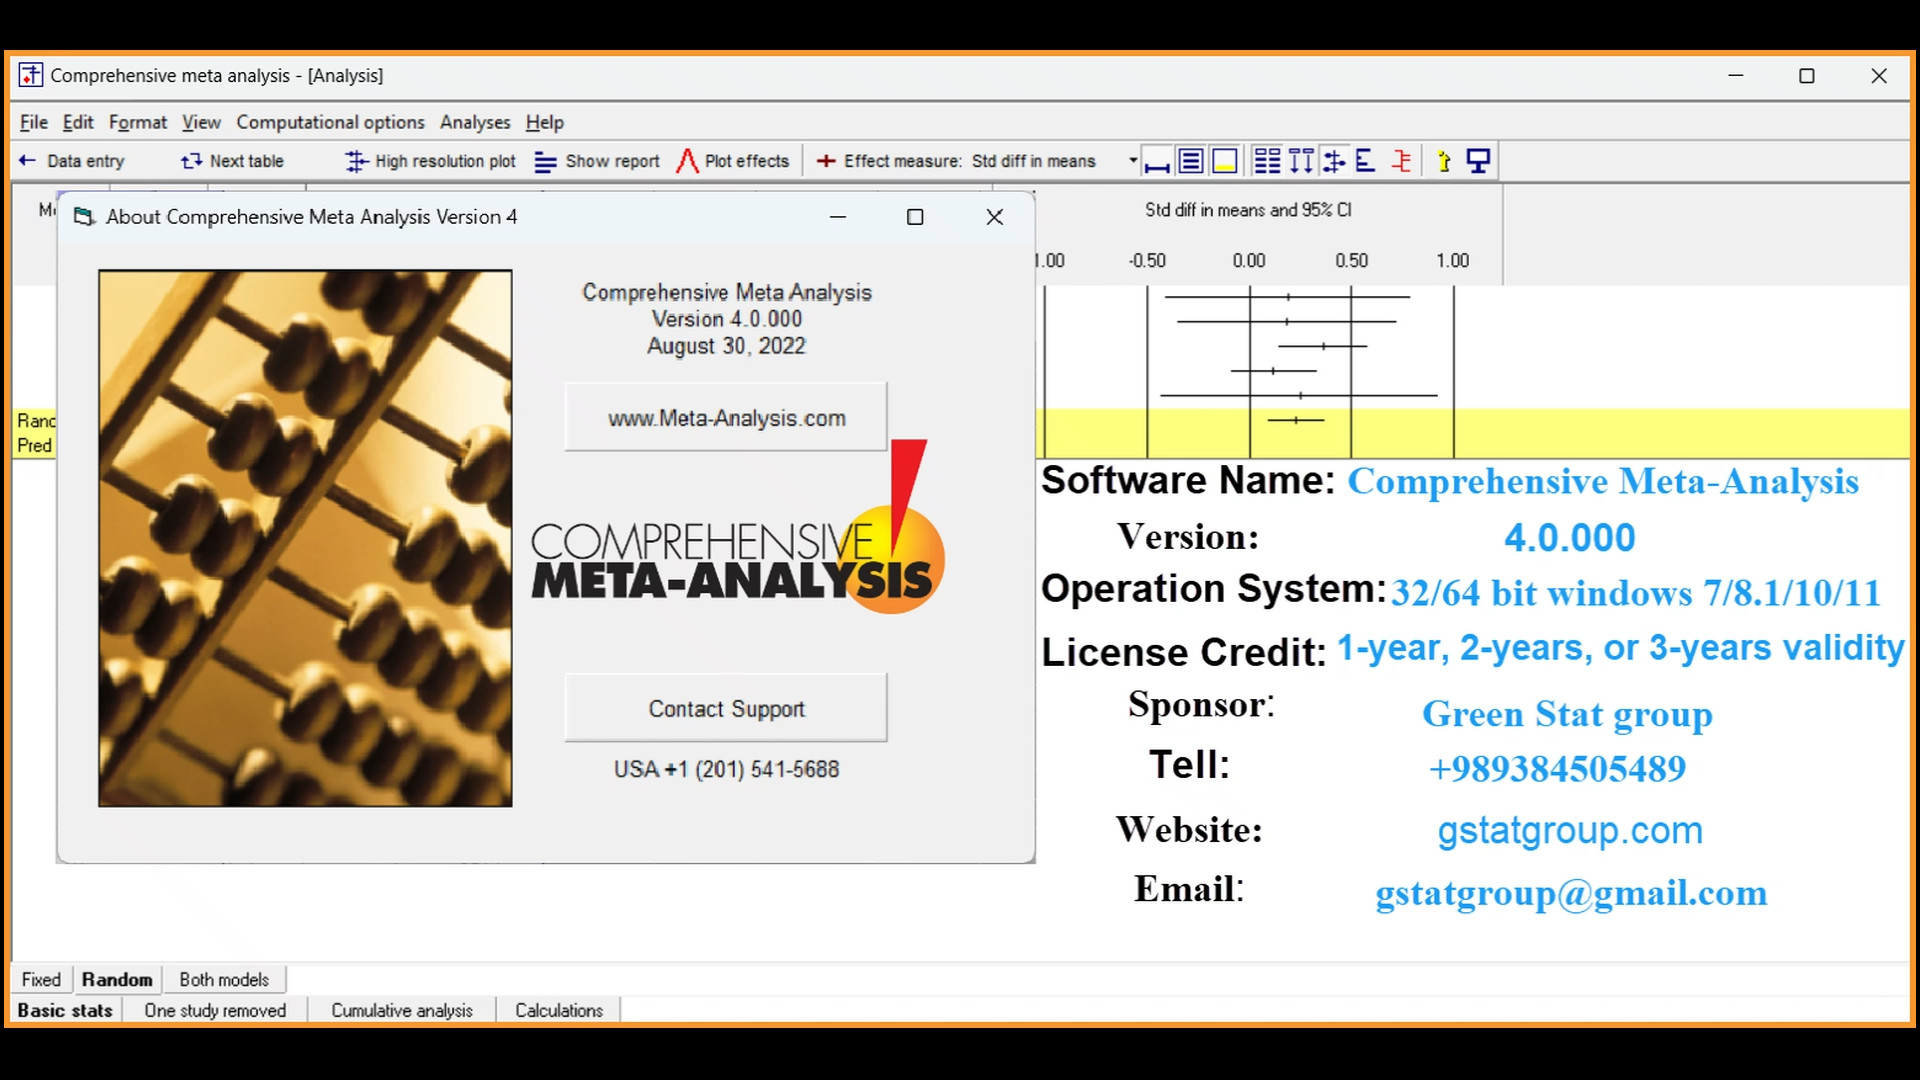Open High resolution plot
The width and height of the screenshot is (1920, 1080).
(430, 161)
